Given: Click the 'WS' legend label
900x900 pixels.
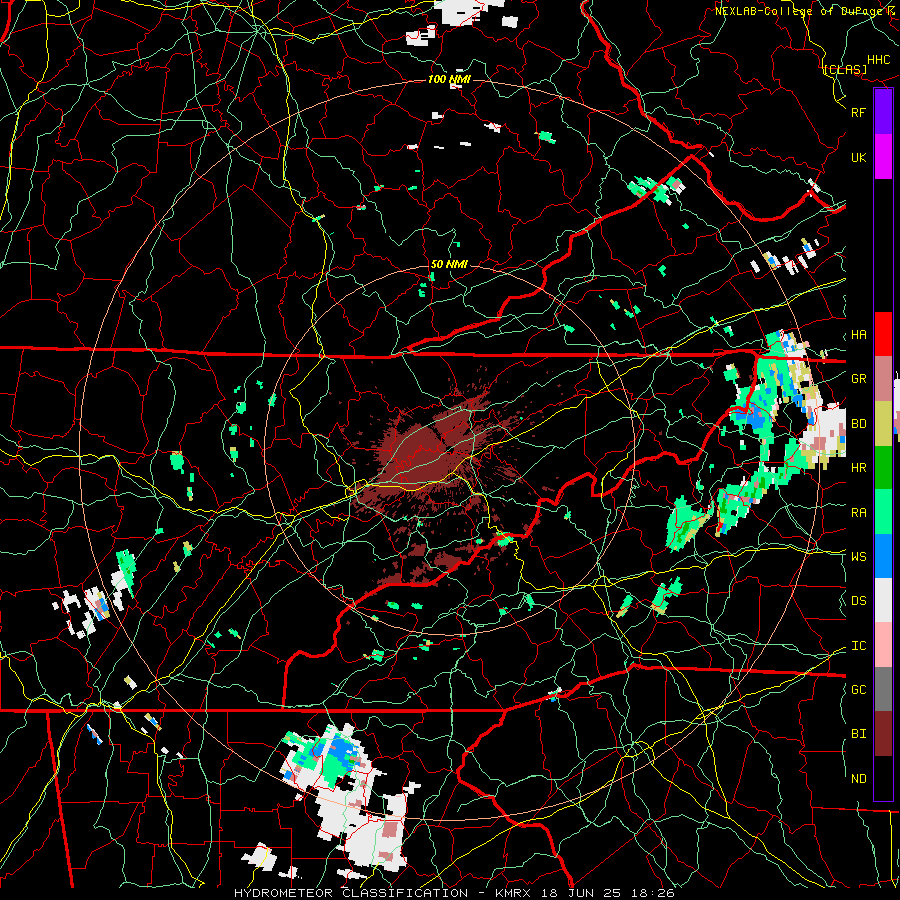Looking at the screenshot, I should (859, 557).
